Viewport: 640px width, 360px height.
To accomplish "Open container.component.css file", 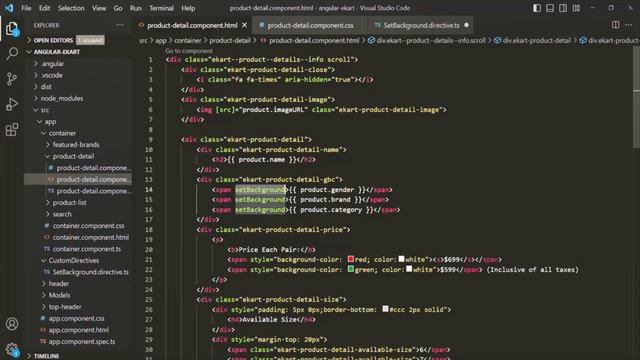I will tap(88, 226).
